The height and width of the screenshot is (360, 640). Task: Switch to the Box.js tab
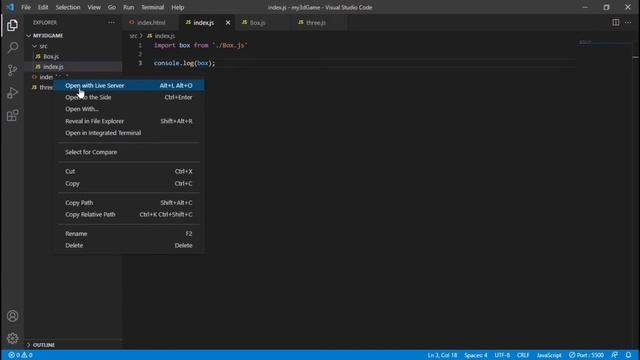[258, 23]
